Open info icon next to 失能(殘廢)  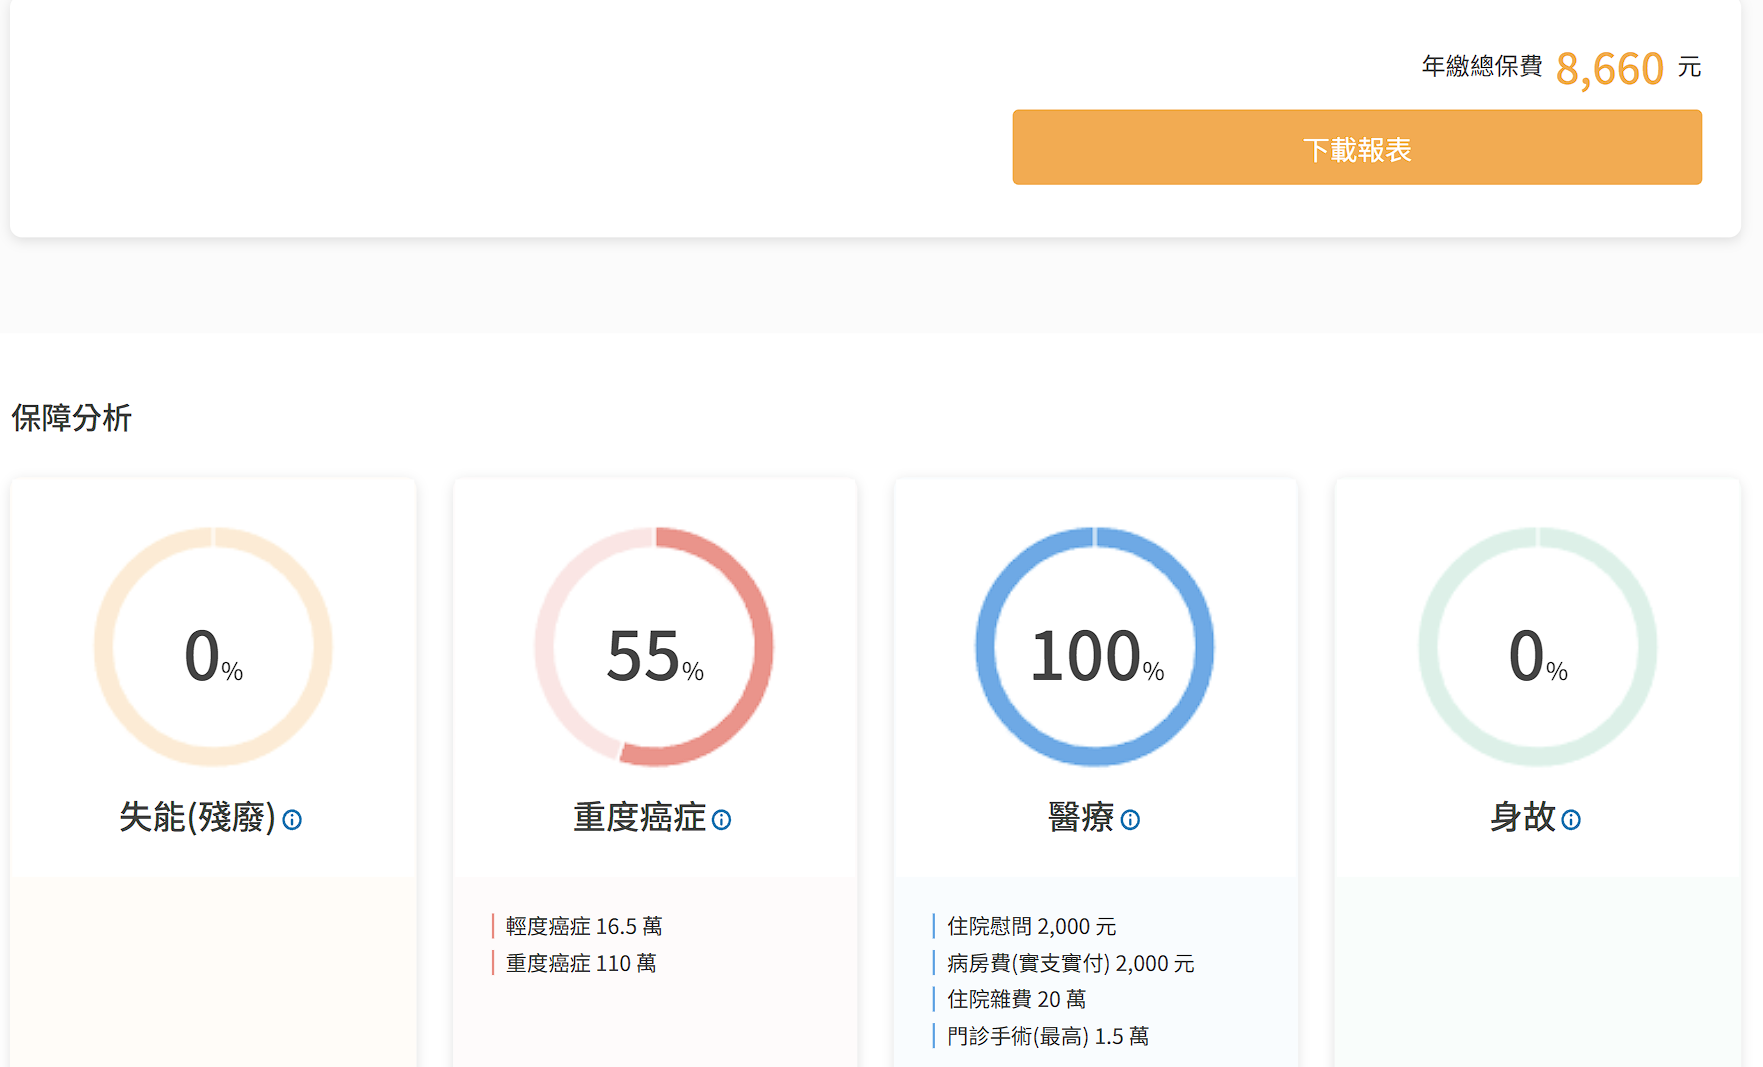[x=292, y=820]
